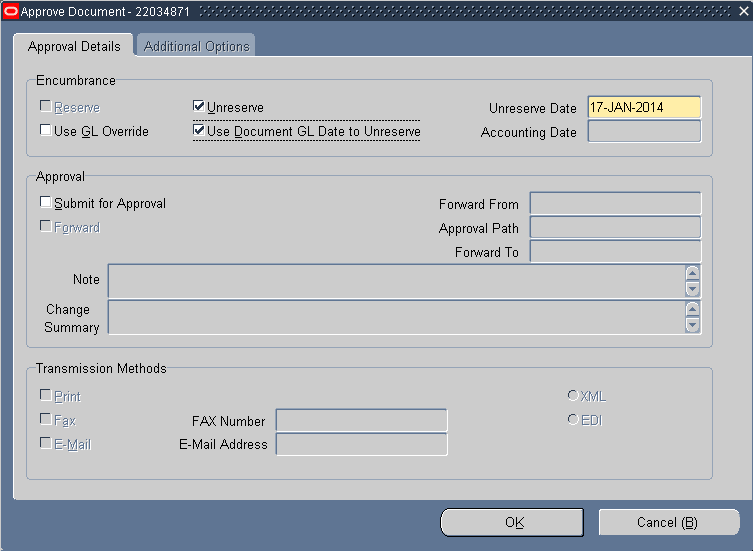Click inside the Change Summary text area
Screen dimensions: 753x551
397,317
